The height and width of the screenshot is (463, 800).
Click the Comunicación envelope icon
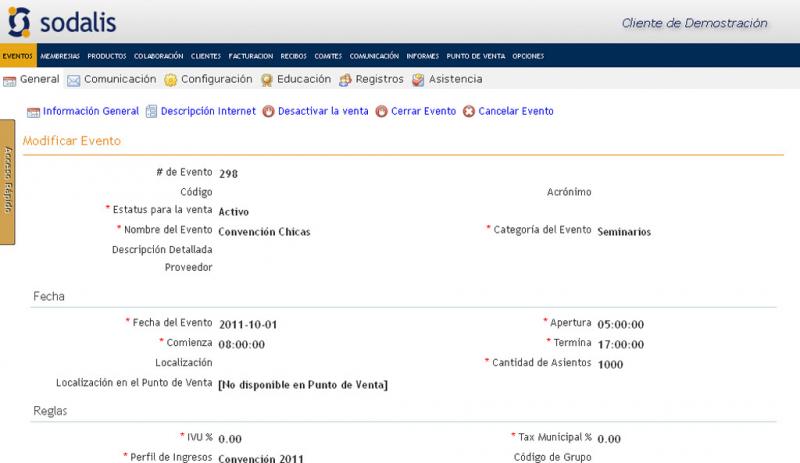click(x=73, y=80)
